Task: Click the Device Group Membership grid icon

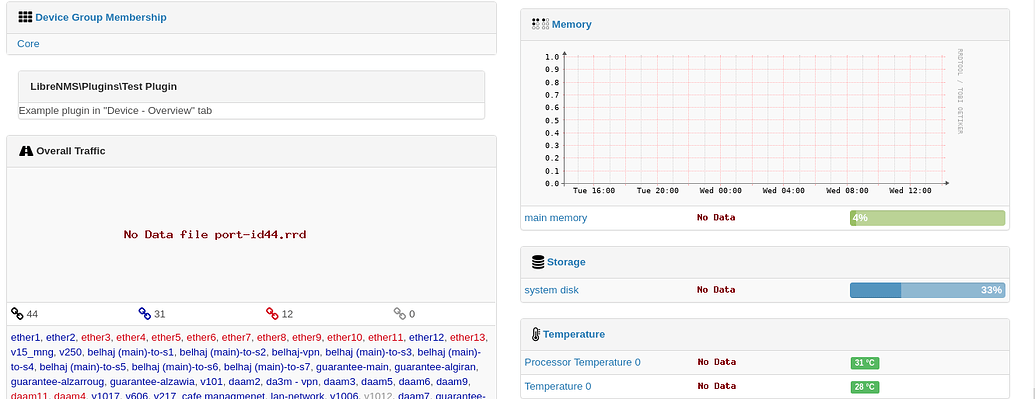Action: (25, 17)
